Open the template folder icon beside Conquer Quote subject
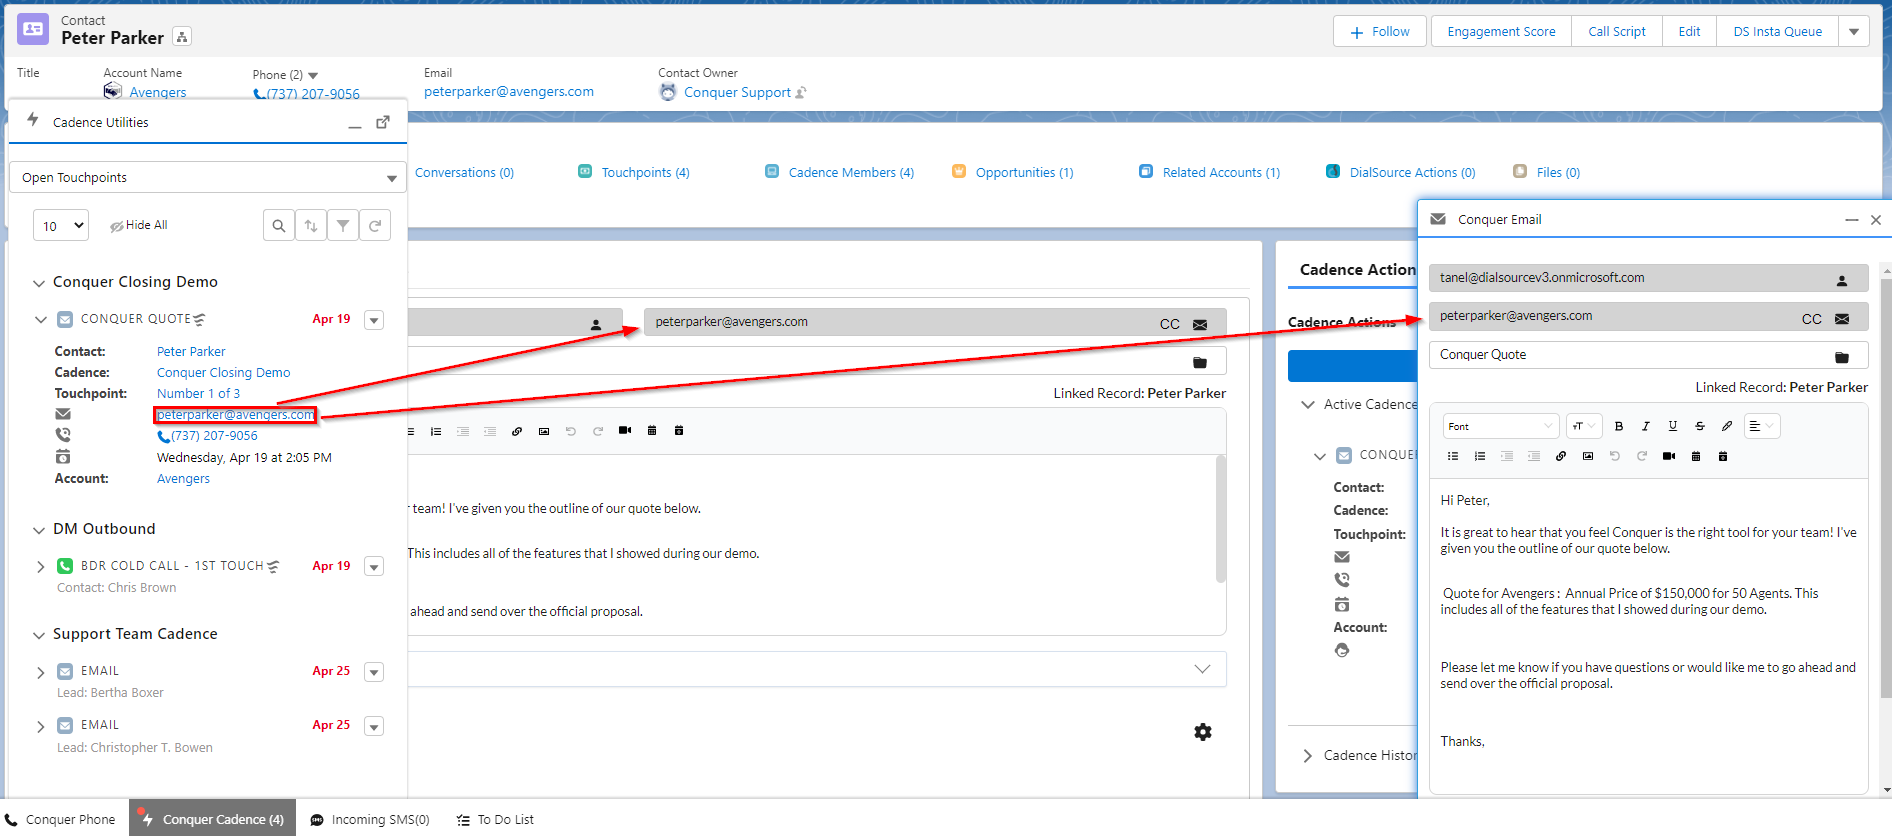This screenshot has width=1892, height=836. [x=1842, y=357]
